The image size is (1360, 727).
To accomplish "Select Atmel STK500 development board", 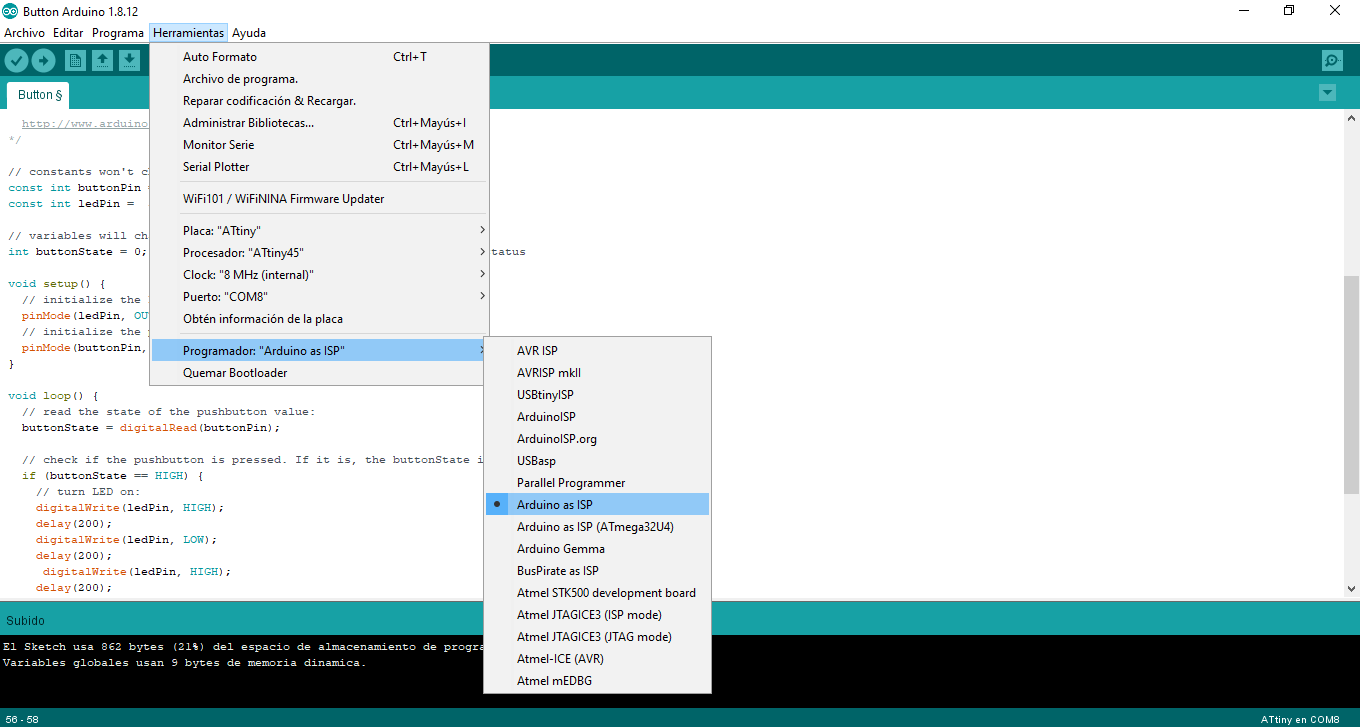I will pos(597,593).
